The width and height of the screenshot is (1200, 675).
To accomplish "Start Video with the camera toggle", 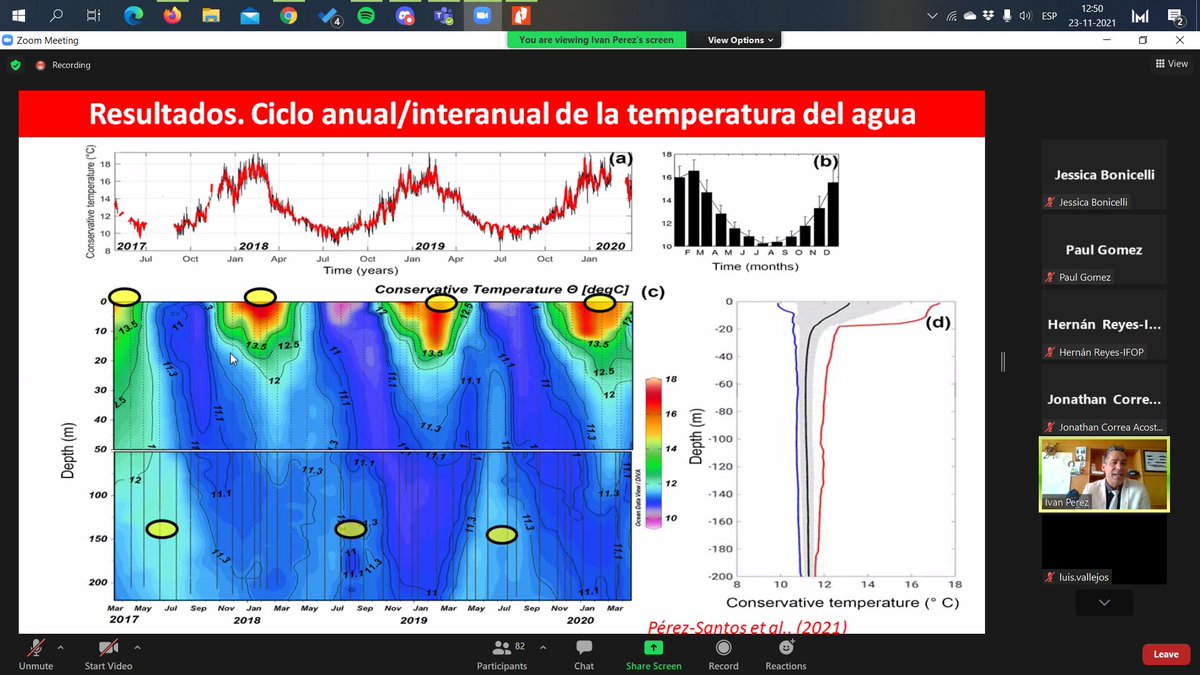I will point(108,654).
